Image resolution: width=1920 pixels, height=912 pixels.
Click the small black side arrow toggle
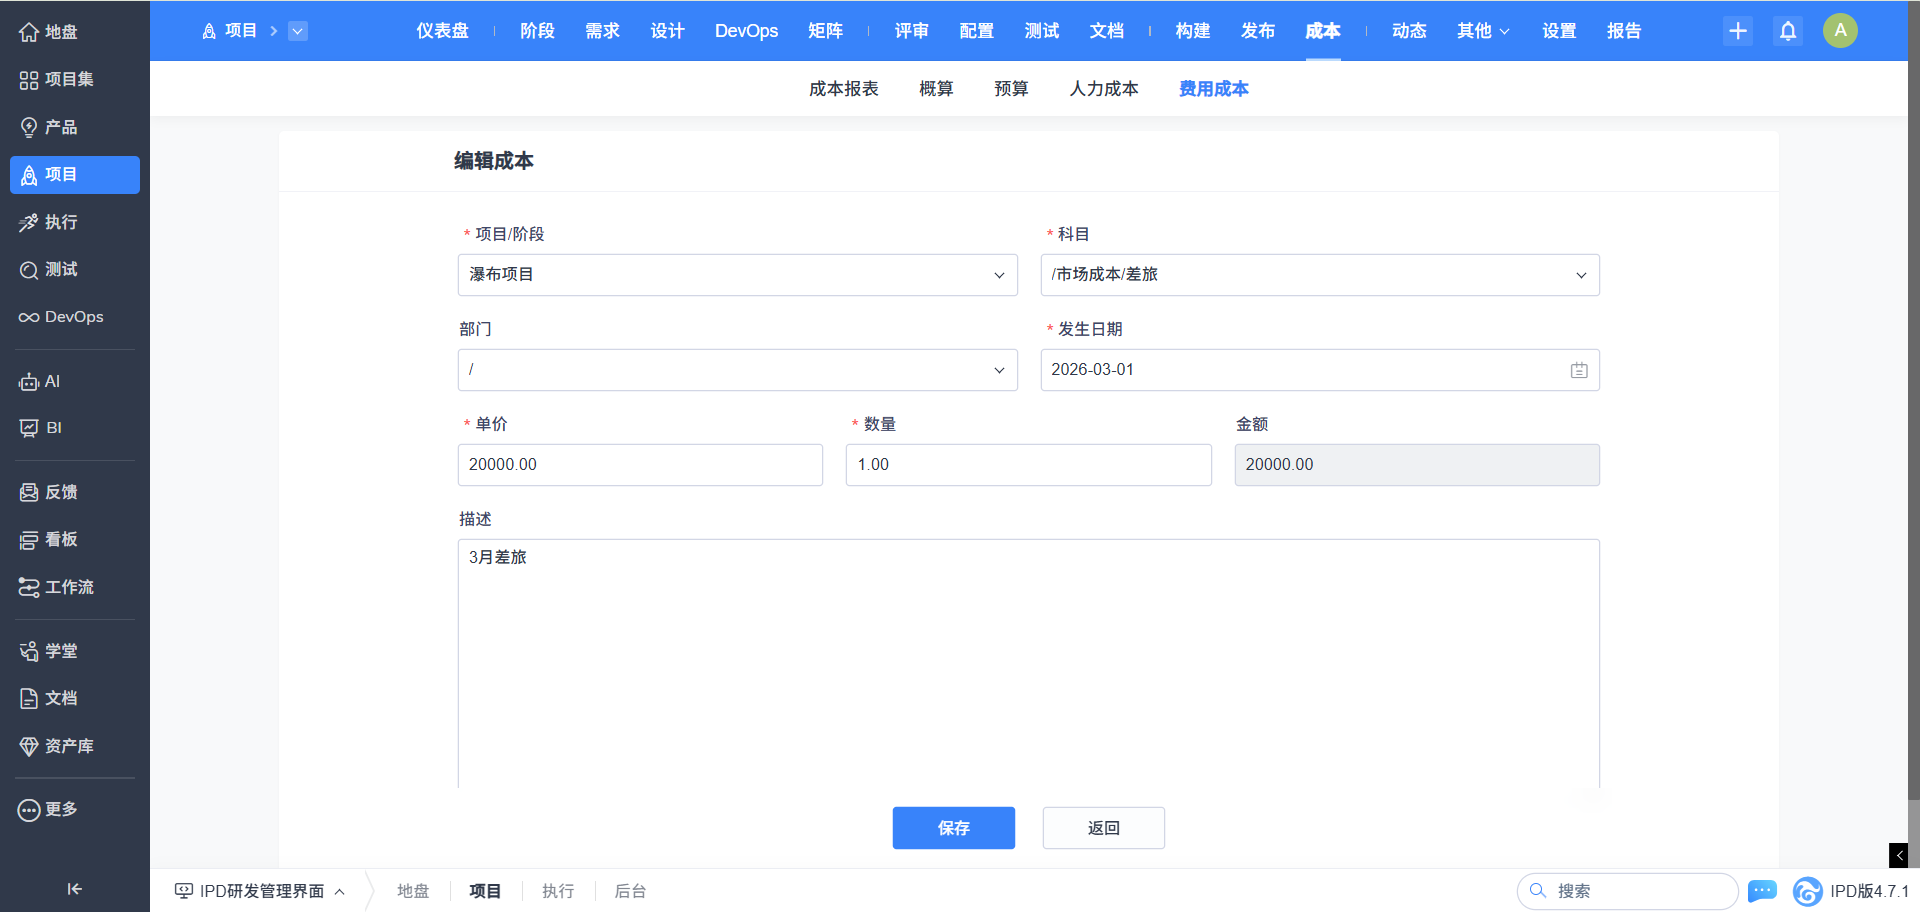pyautogui.click(x=1899, y=855)
